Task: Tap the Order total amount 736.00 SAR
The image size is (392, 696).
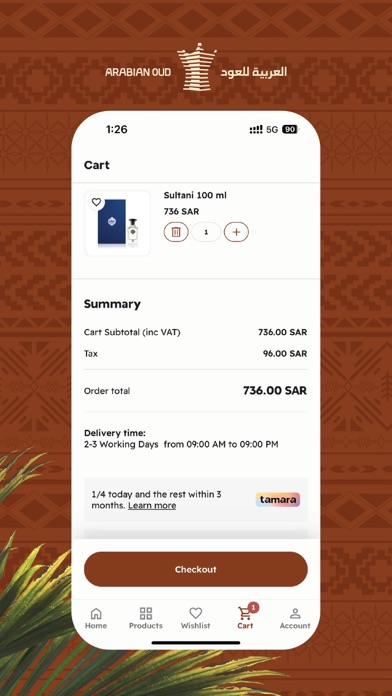Action: 275,391
